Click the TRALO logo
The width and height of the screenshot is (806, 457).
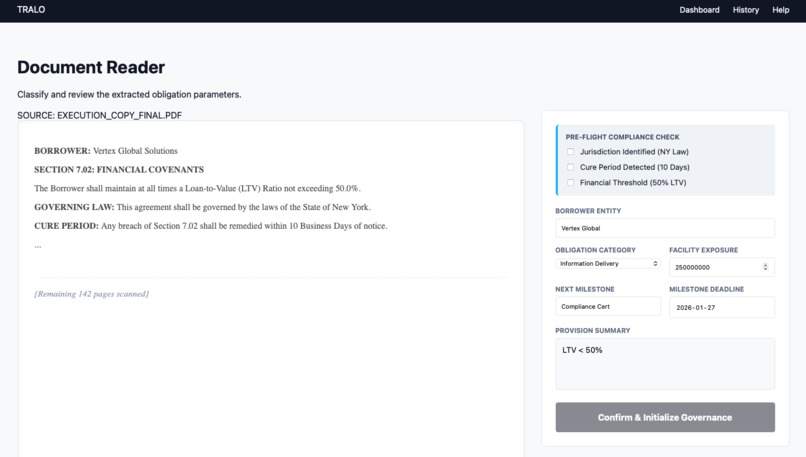pyautogui.click(x=31, y=10)
